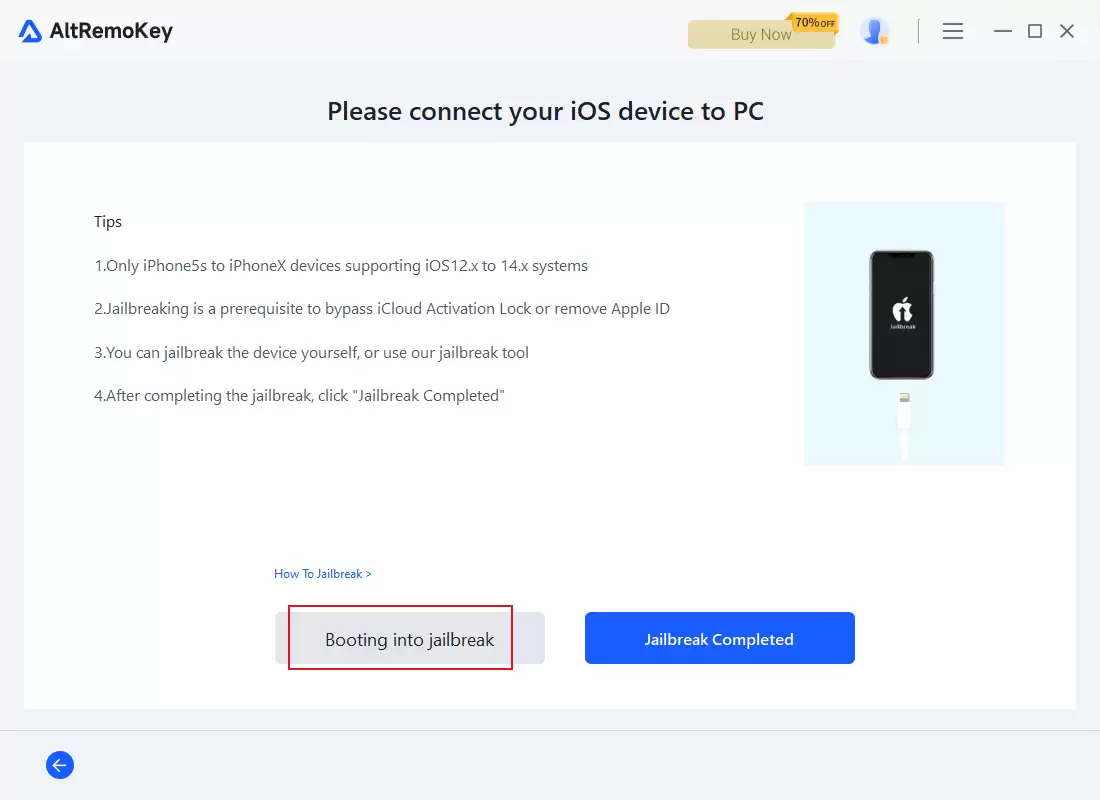The width and height of the screenshot is (1100, 800).
Task: Click the "Please connect your iOS device" heading
Action: [545, 112]
